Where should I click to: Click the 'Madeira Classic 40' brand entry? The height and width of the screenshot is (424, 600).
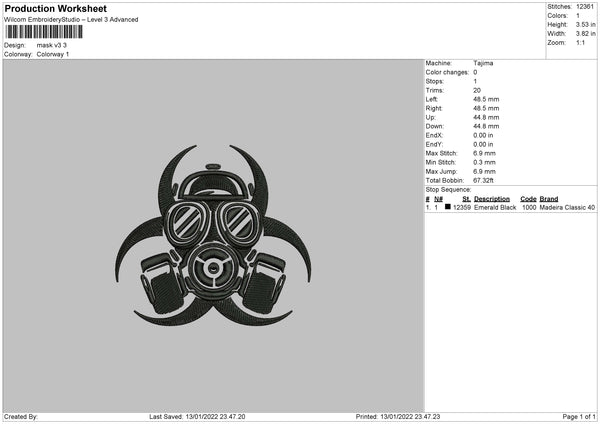(x=567, y=207)
